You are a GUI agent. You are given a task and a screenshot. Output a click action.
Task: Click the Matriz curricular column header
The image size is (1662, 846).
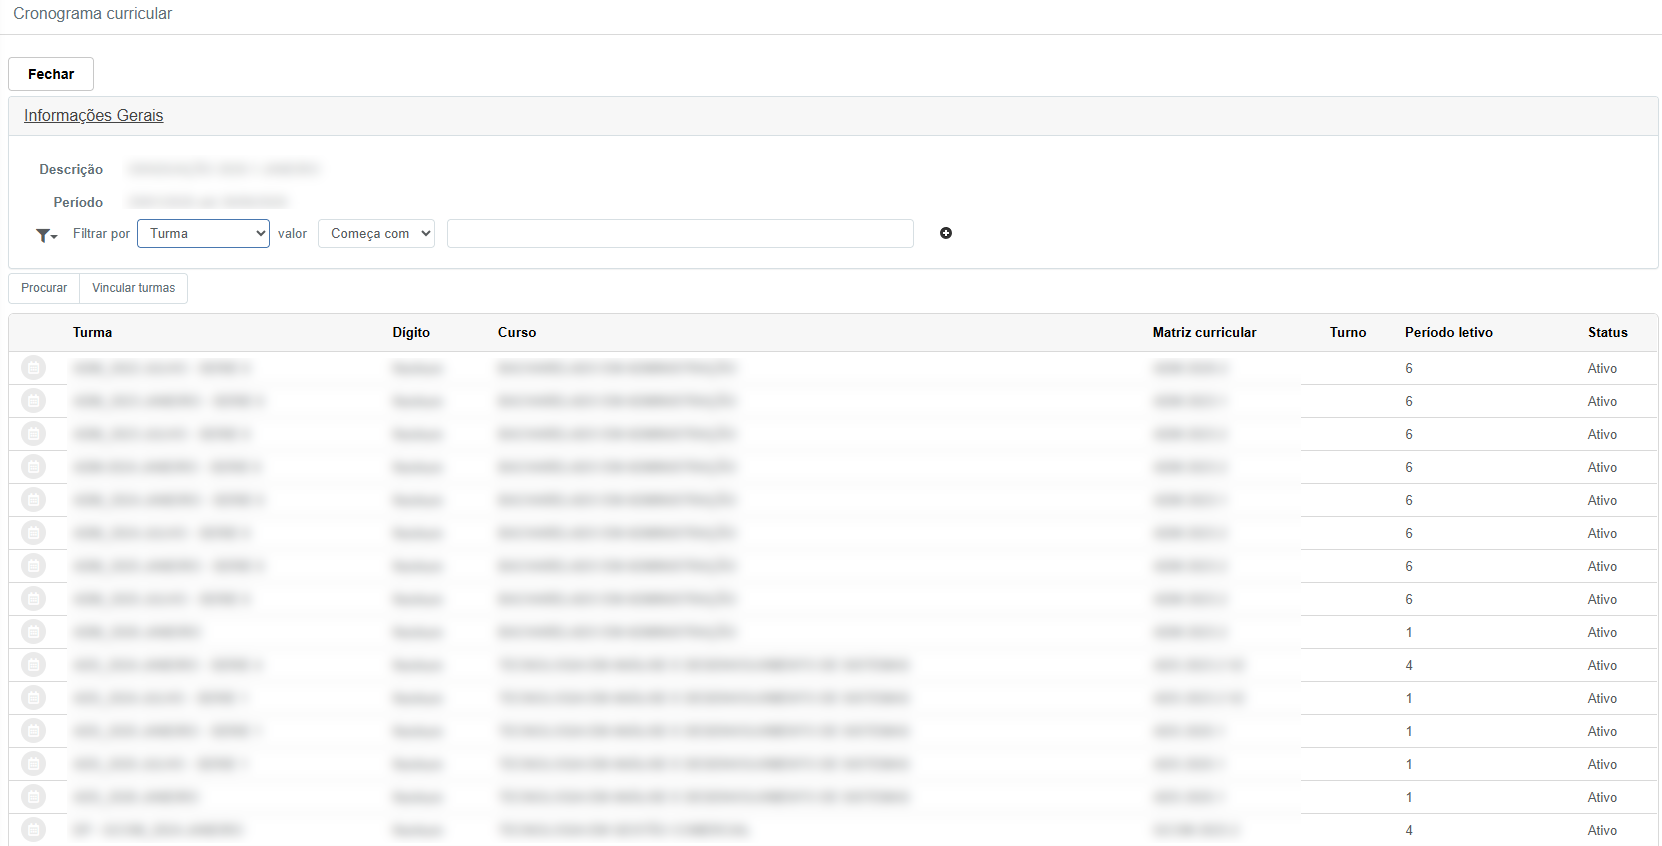click(x=1204, y=333)
